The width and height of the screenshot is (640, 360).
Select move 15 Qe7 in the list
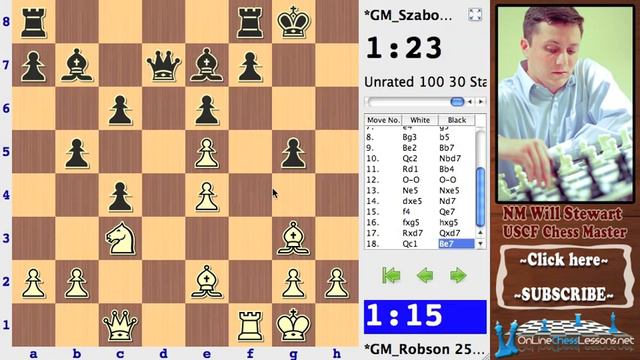[x=447, y=212]
